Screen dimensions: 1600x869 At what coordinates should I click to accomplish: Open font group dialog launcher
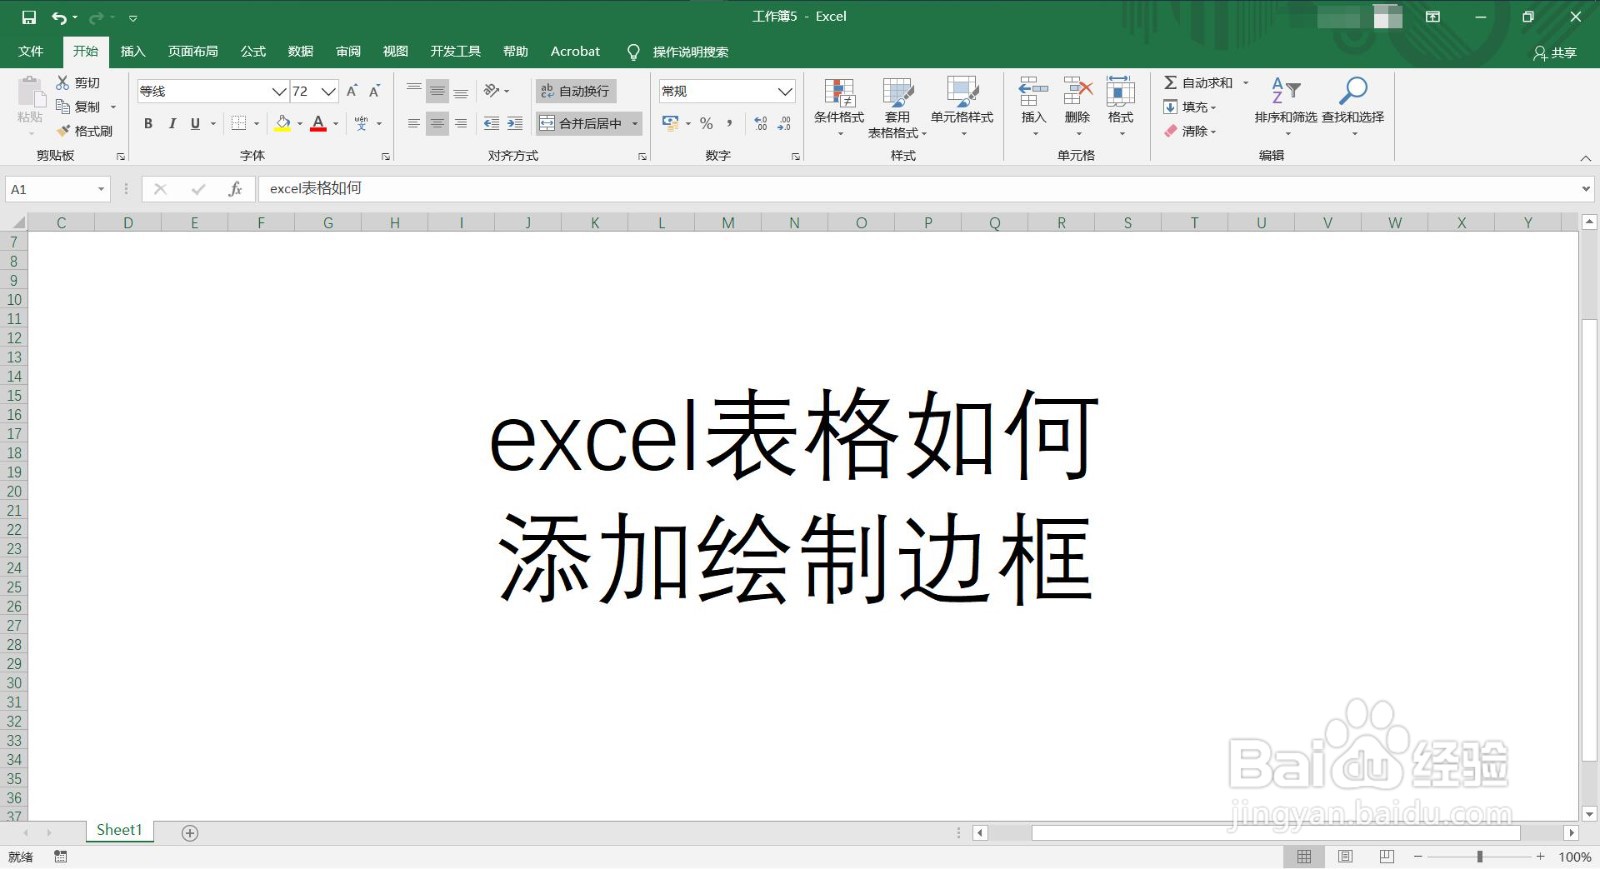click(386, 156)
